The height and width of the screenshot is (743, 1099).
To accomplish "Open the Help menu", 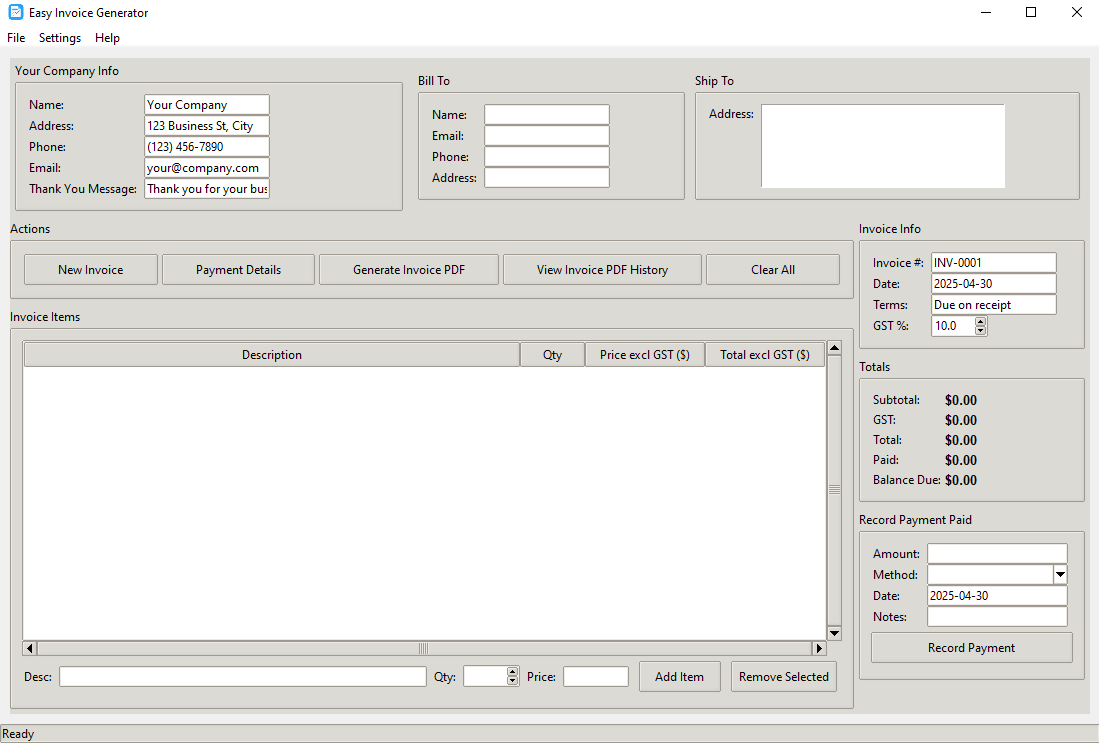I will tap(107, 38).
